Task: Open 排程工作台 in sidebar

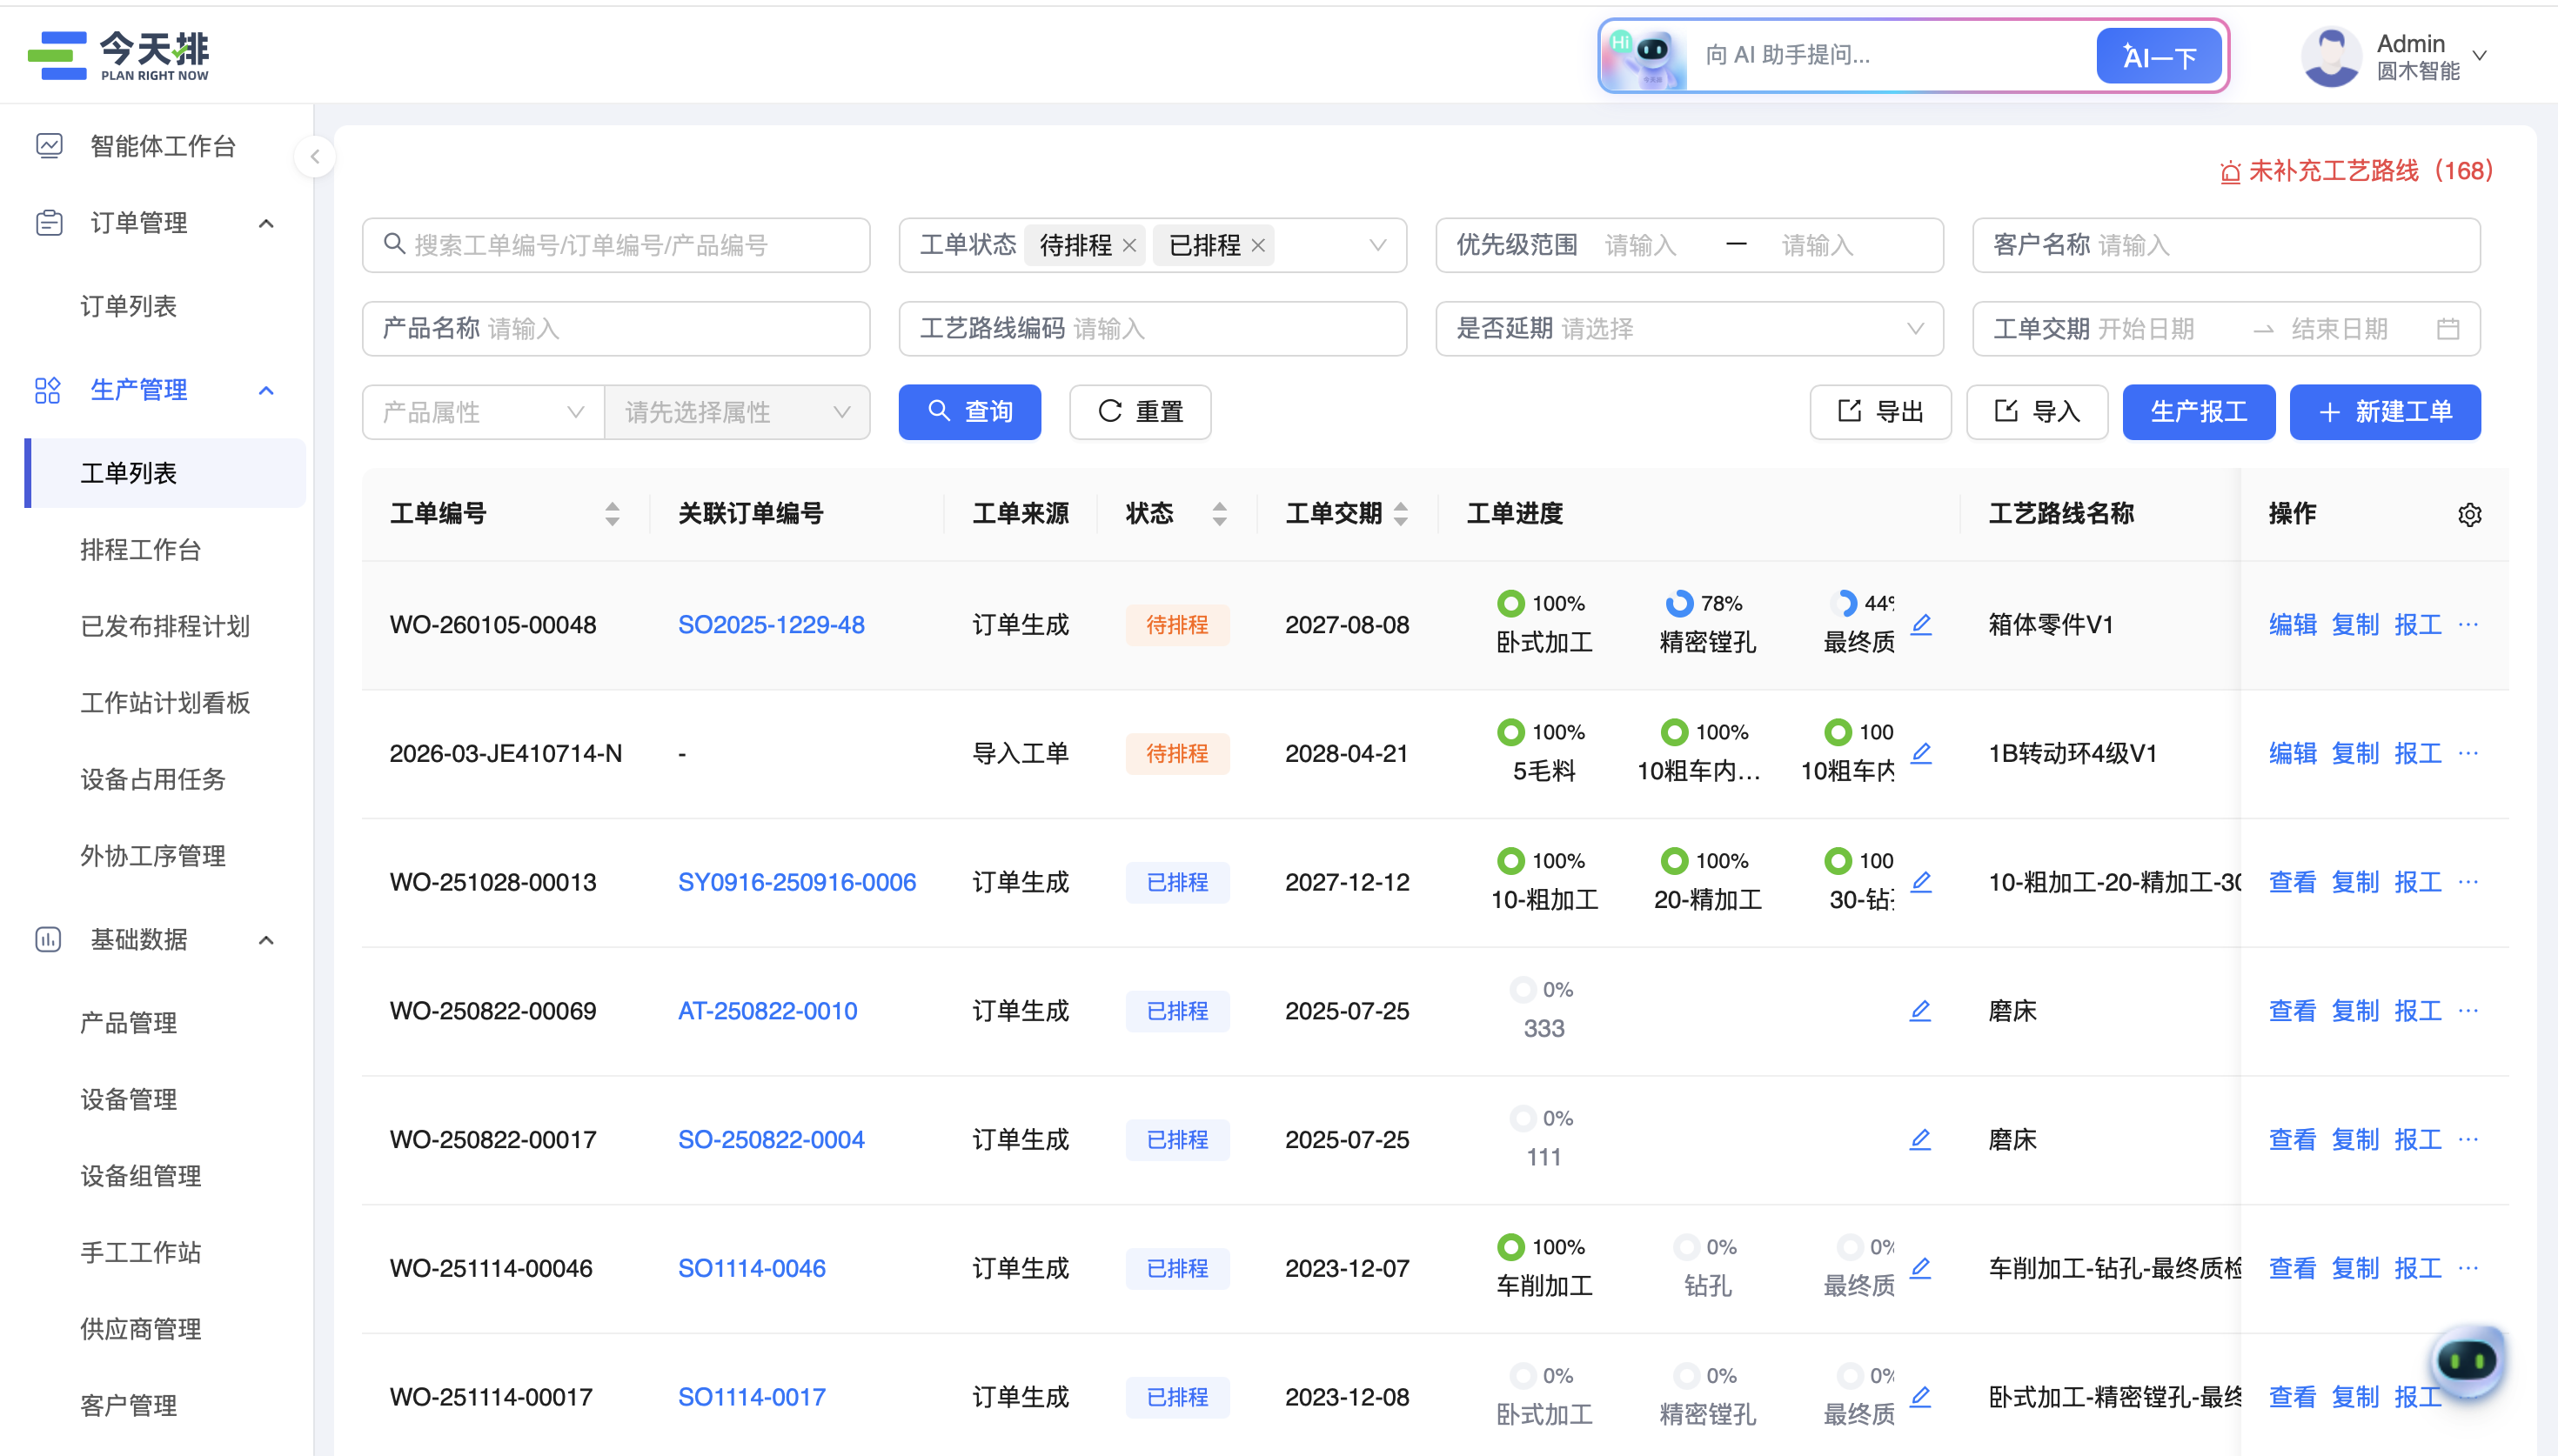Action: click(141, 549)
